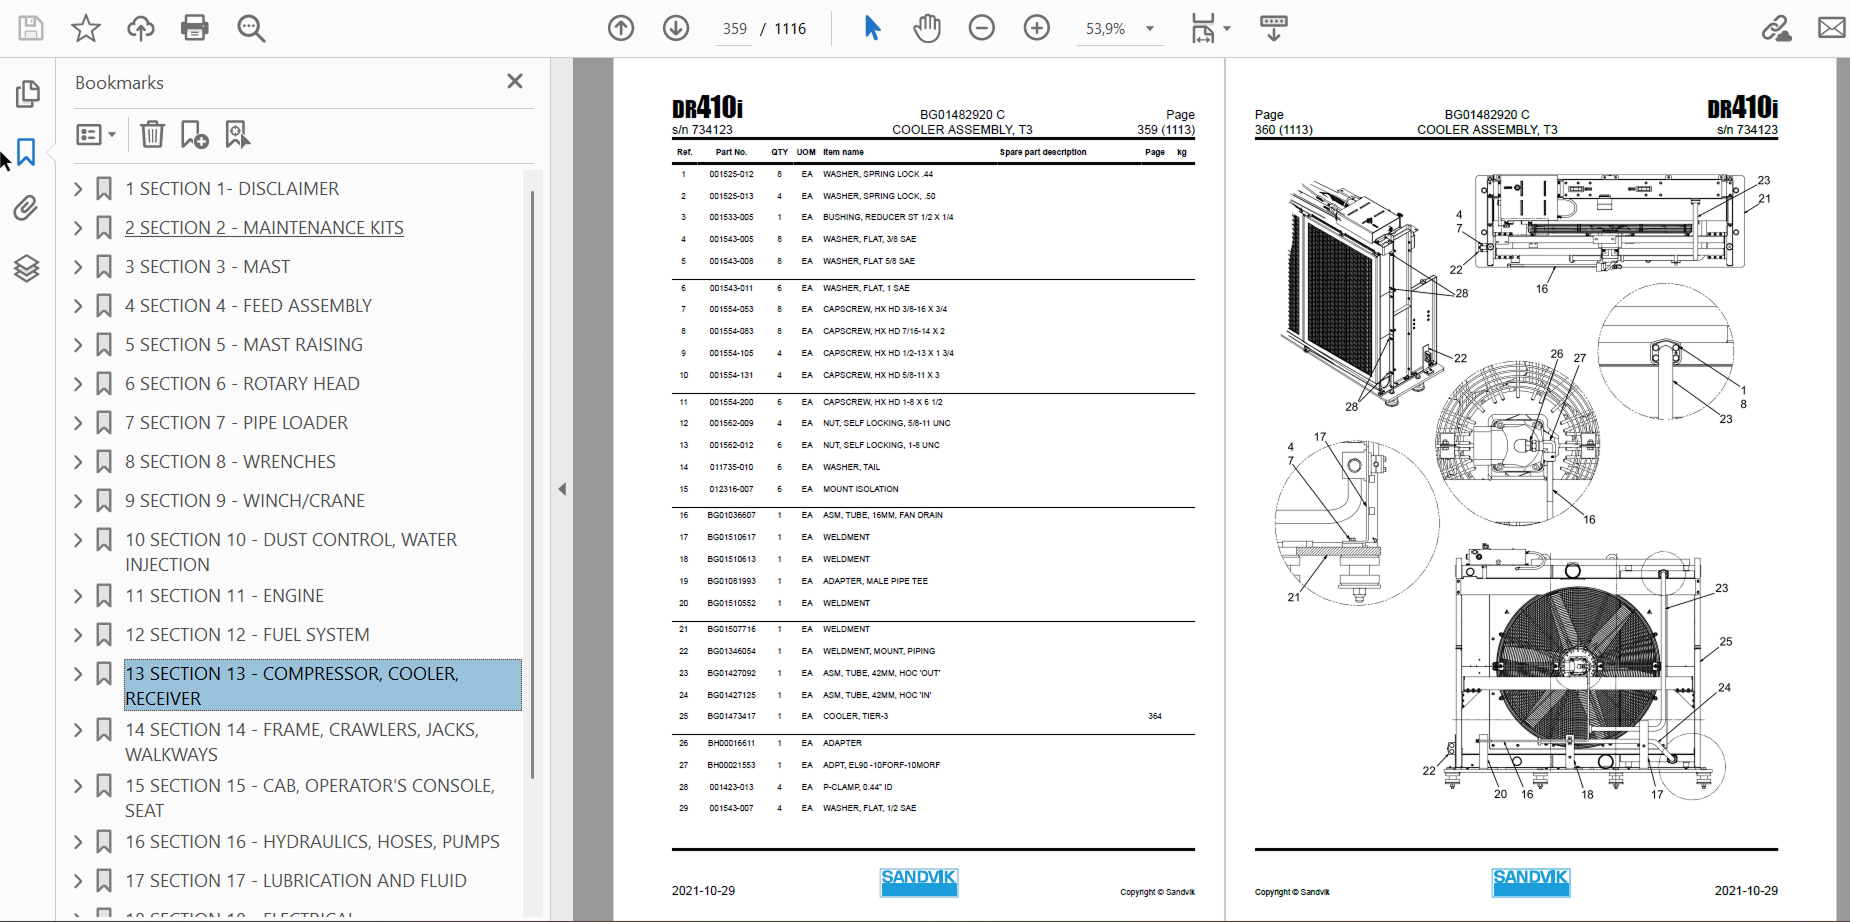The width and height of the screenshot is (1850, 922).
Task: Go to previous page arrow
Action: 621,28
